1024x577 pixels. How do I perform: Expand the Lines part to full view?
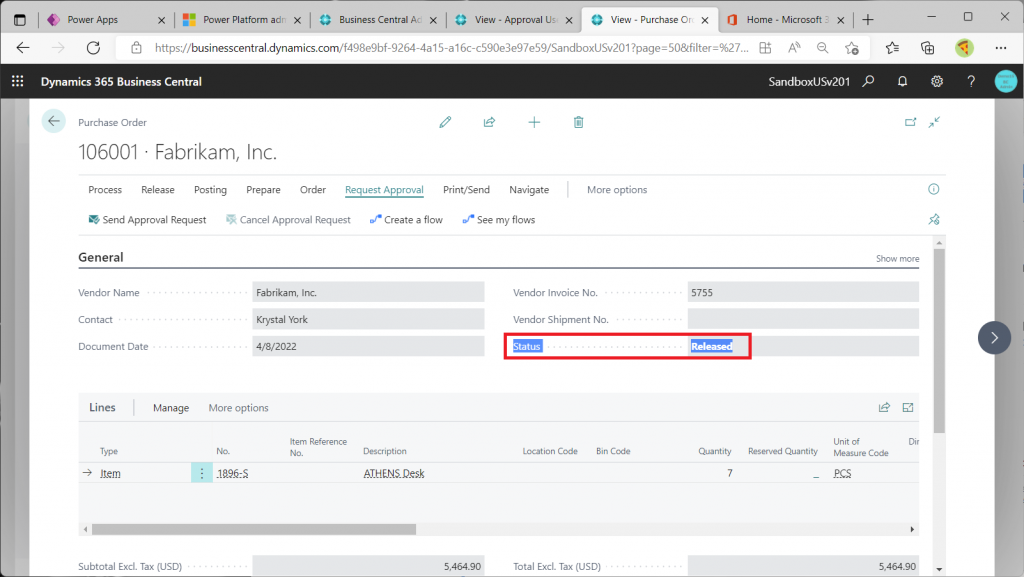tap(908, 407)
